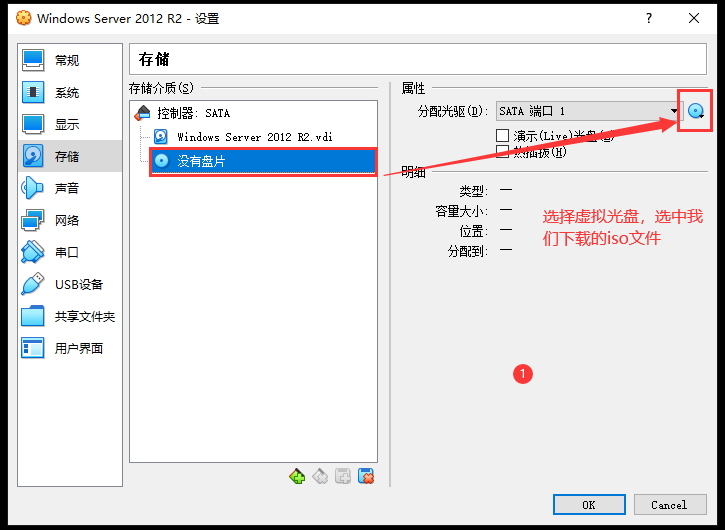Viewport: 725px width, 530px height.
Task: Click the 存储 disk icon
Action: 33,156
